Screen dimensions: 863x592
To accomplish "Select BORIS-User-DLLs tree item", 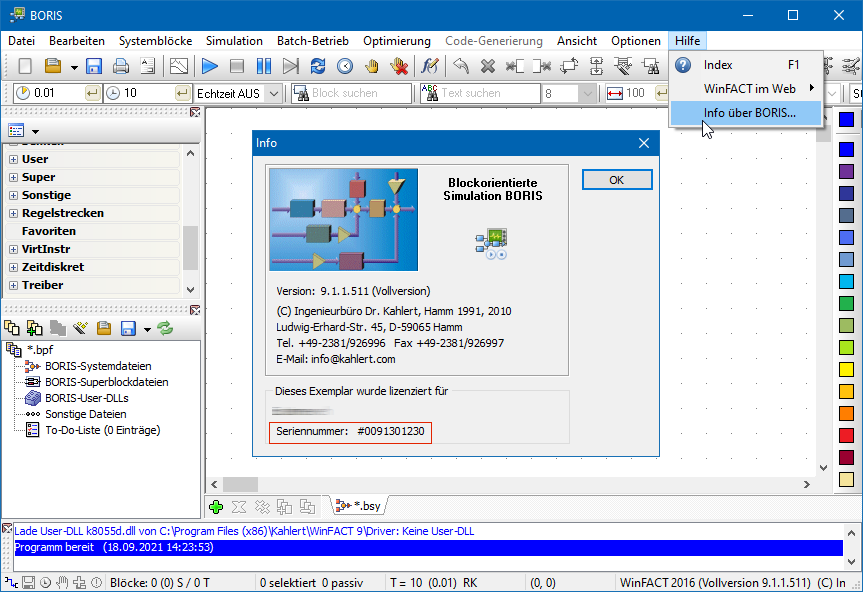I will 87,398.
